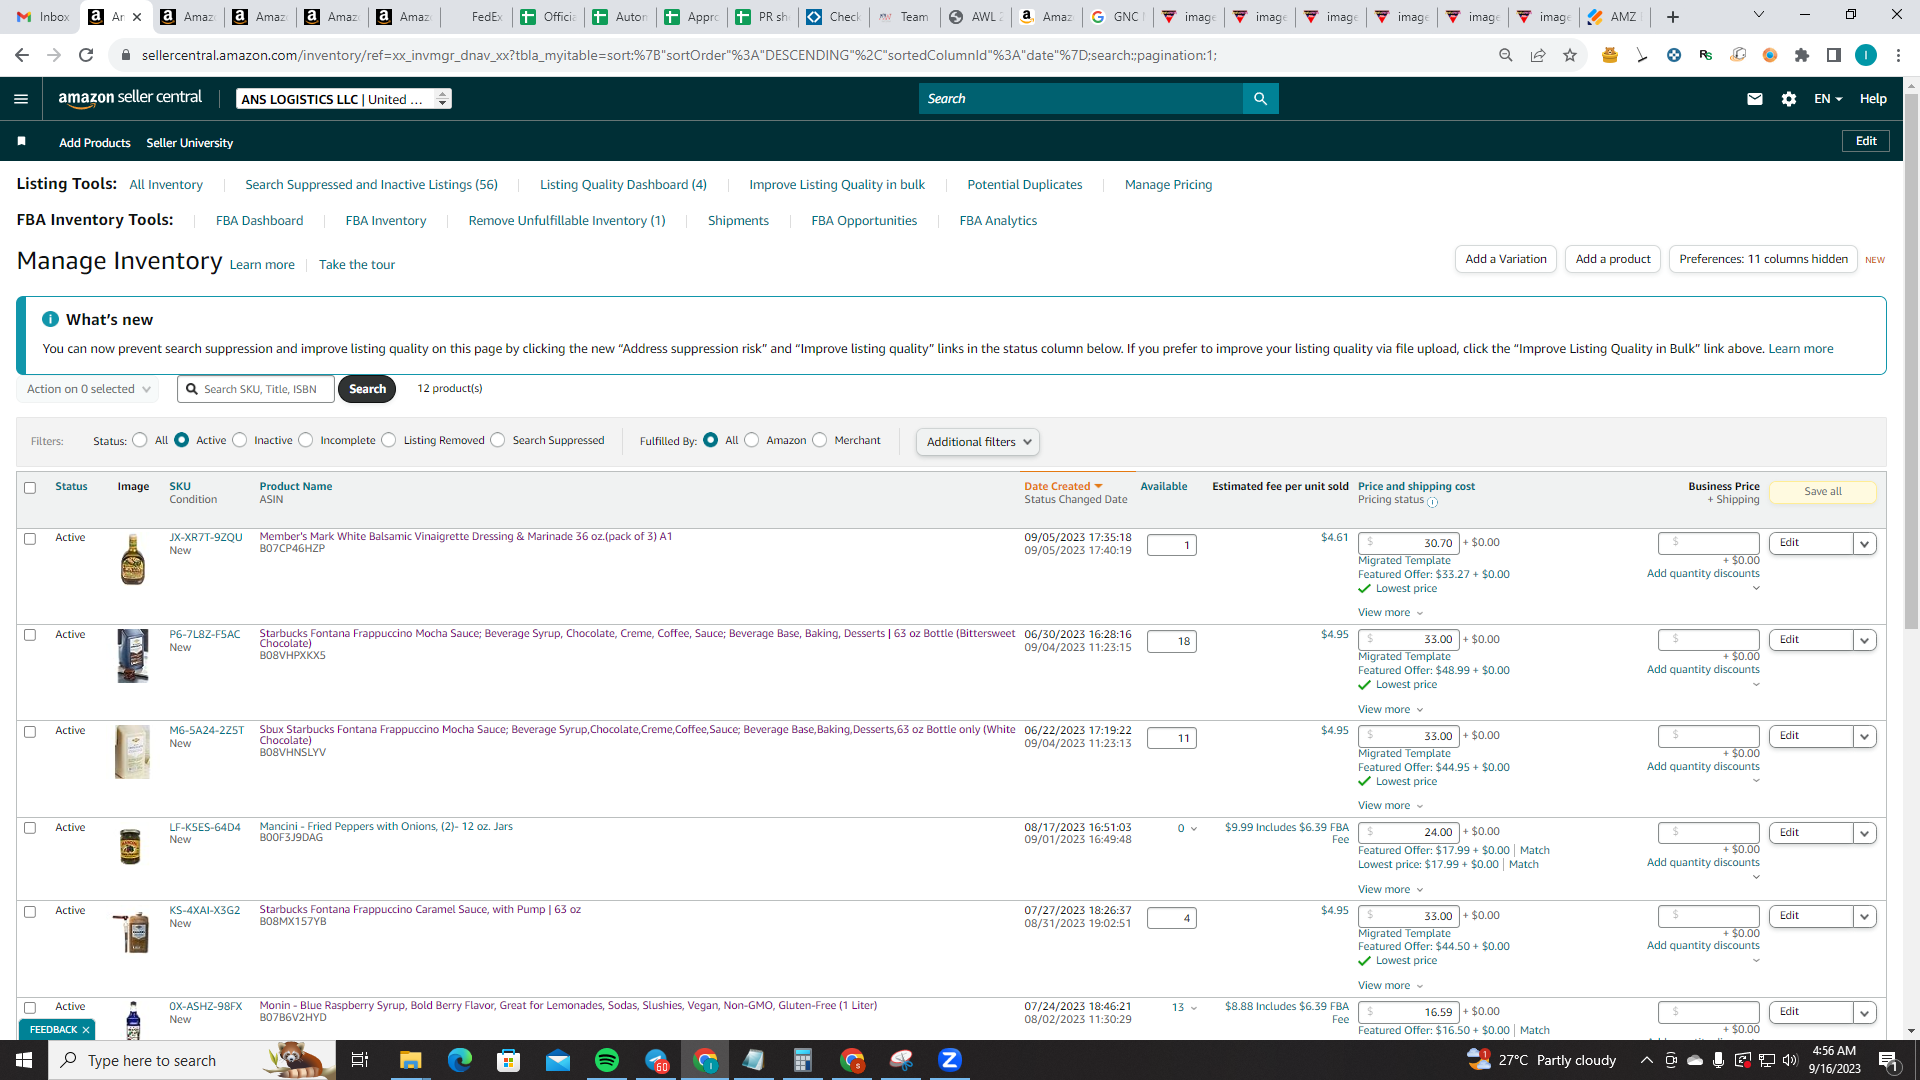Click the Task View taskbar icon

(x=360, y=1060)
